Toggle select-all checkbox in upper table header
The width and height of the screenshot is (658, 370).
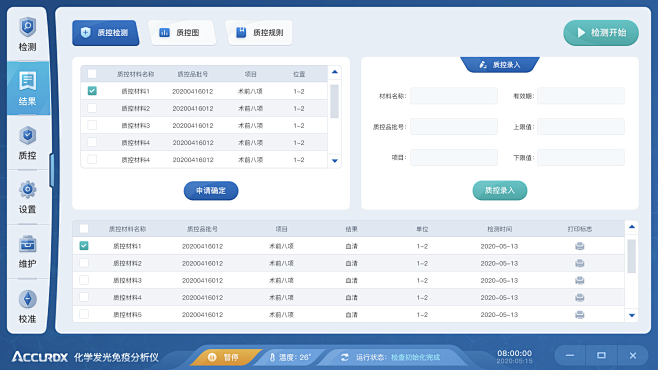tap(92, 74)
